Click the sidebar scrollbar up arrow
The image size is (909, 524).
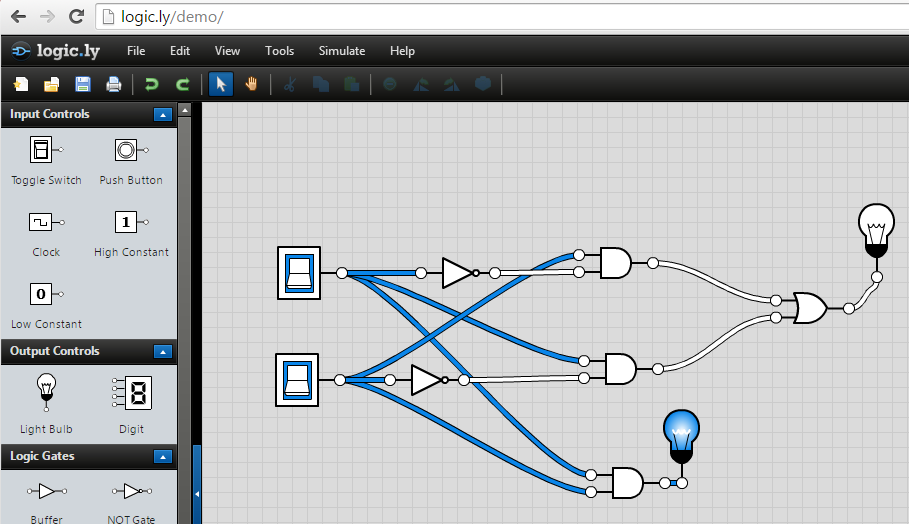185,110
